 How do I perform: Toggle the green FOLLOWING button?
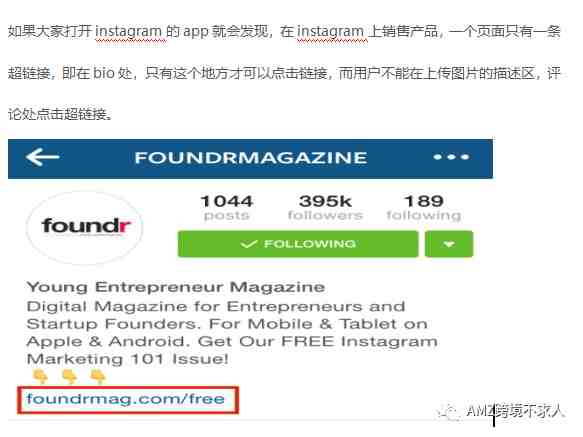tap(298, 244)
